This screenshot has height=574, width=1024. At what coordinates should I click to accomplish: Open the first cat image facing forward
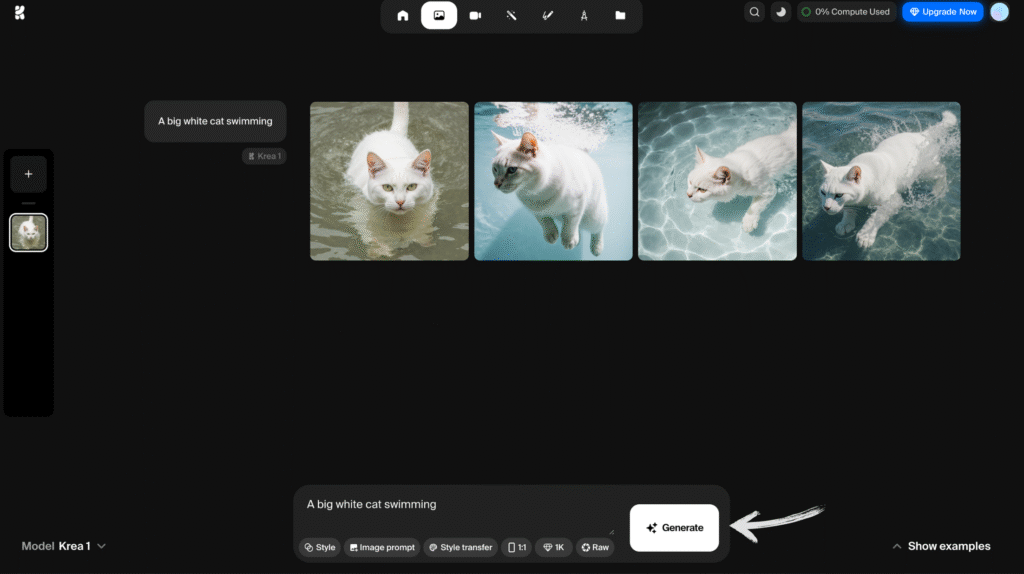coord(389,181)
